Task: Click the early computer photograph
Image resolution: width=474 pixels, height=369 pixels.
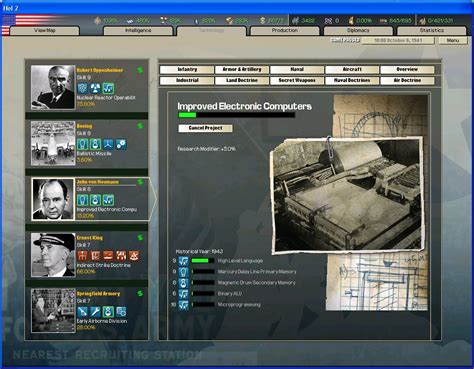Action: point(348,195)
